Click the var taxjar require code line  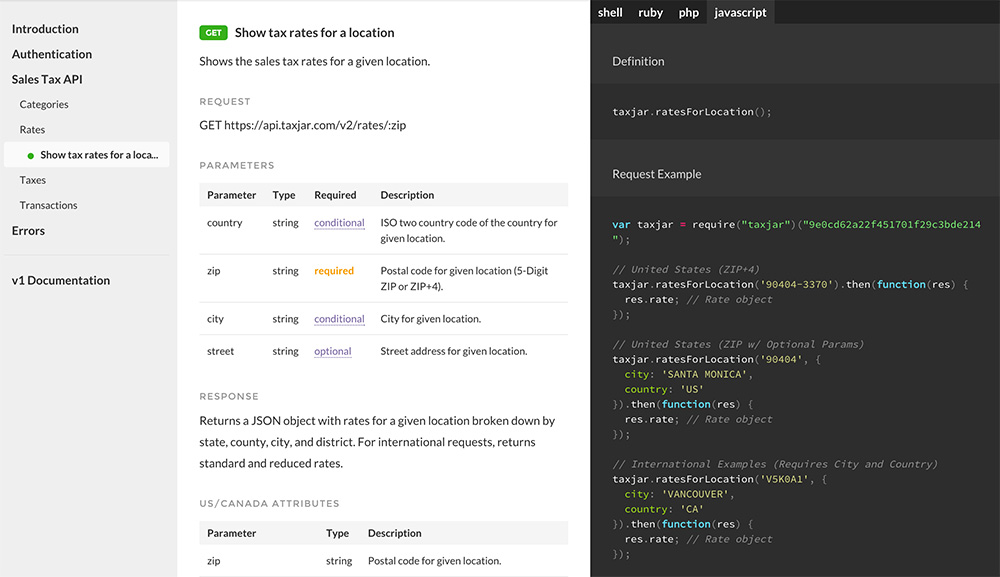pyautogui.click(x=796, y=224)
